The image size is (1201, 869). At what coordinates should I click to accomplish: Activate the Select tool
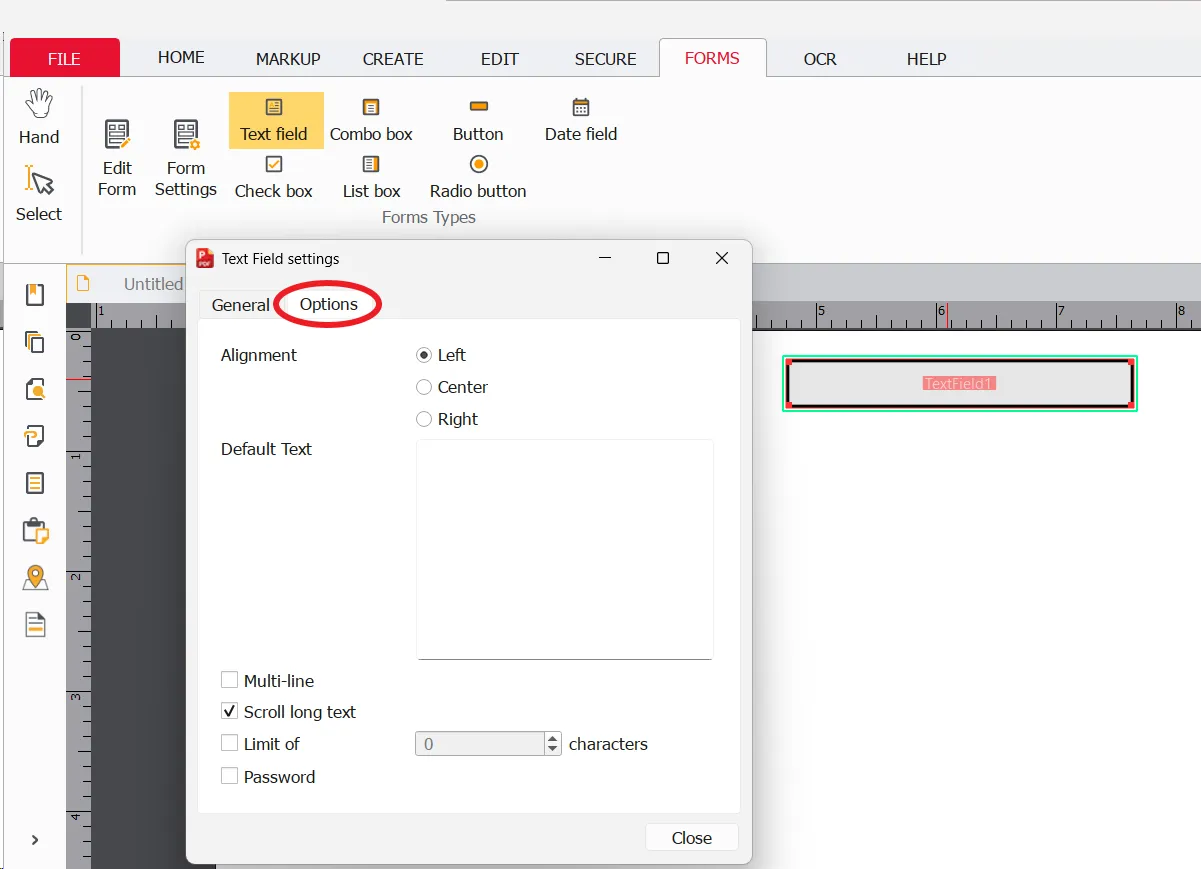click(39, 194)
